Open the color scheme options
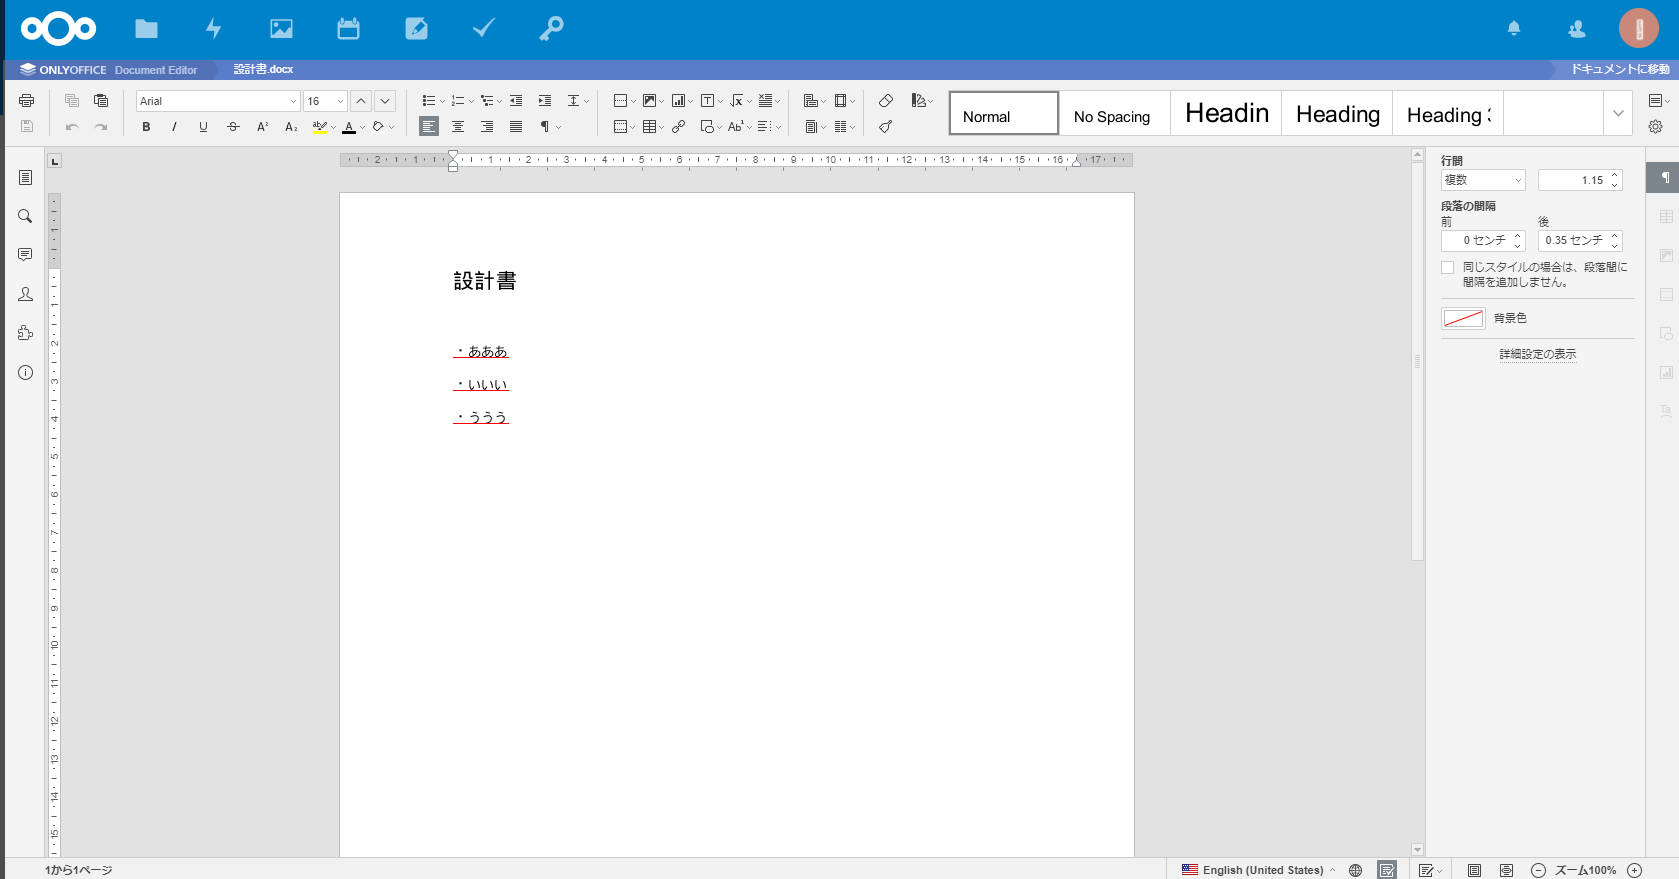Viewport: 1679px width, 879px height. [922, 101]
